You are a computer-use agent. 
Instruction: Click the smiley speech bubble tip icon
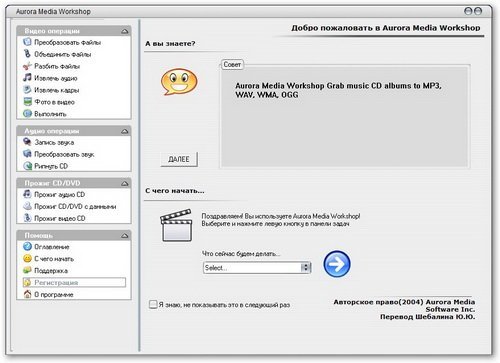(x=179, y=82)
